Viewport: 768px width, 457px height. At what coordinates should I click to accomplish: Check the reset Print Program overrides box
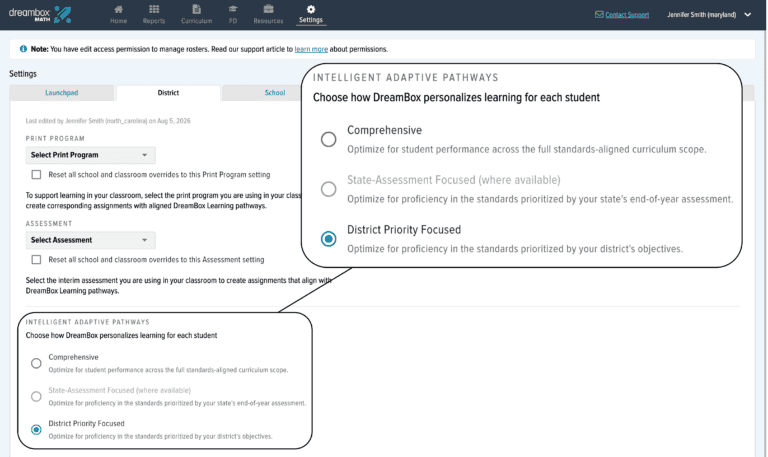36,174
